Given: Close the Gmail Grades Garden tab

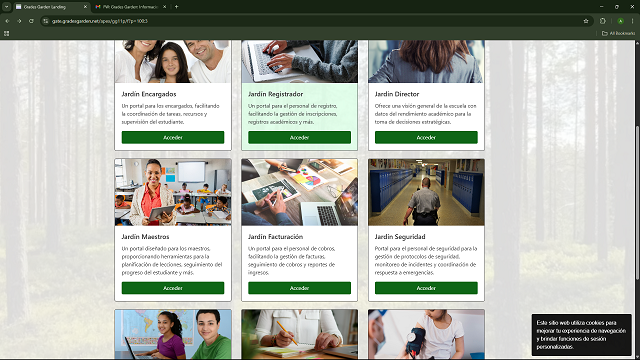Looking at the screenshot, I should click(x=164, y=7).
